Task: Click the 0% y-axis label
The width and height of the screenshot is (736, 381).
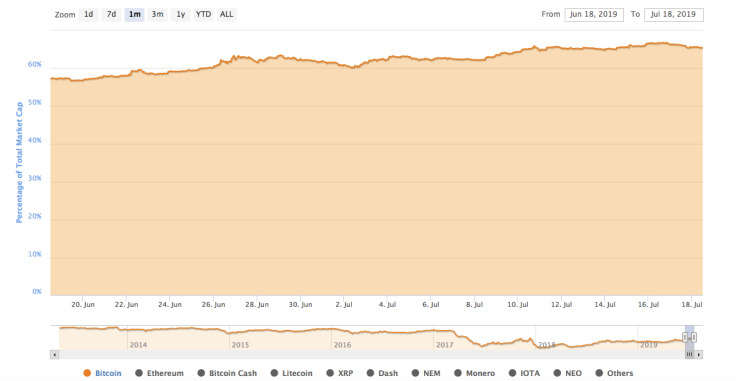Action: pos(37,291)
